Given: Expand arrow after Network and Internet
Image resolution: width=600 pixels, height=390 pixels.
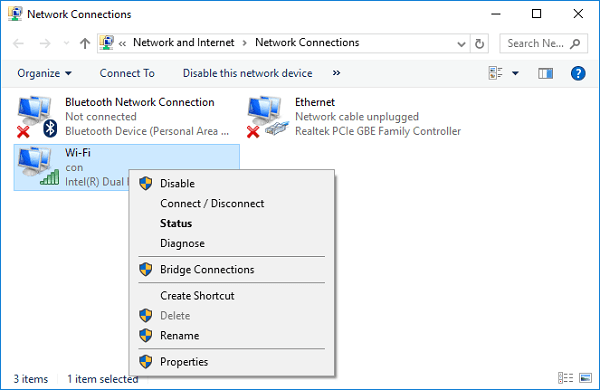Looking at the screenshot, I should (245, 43).
